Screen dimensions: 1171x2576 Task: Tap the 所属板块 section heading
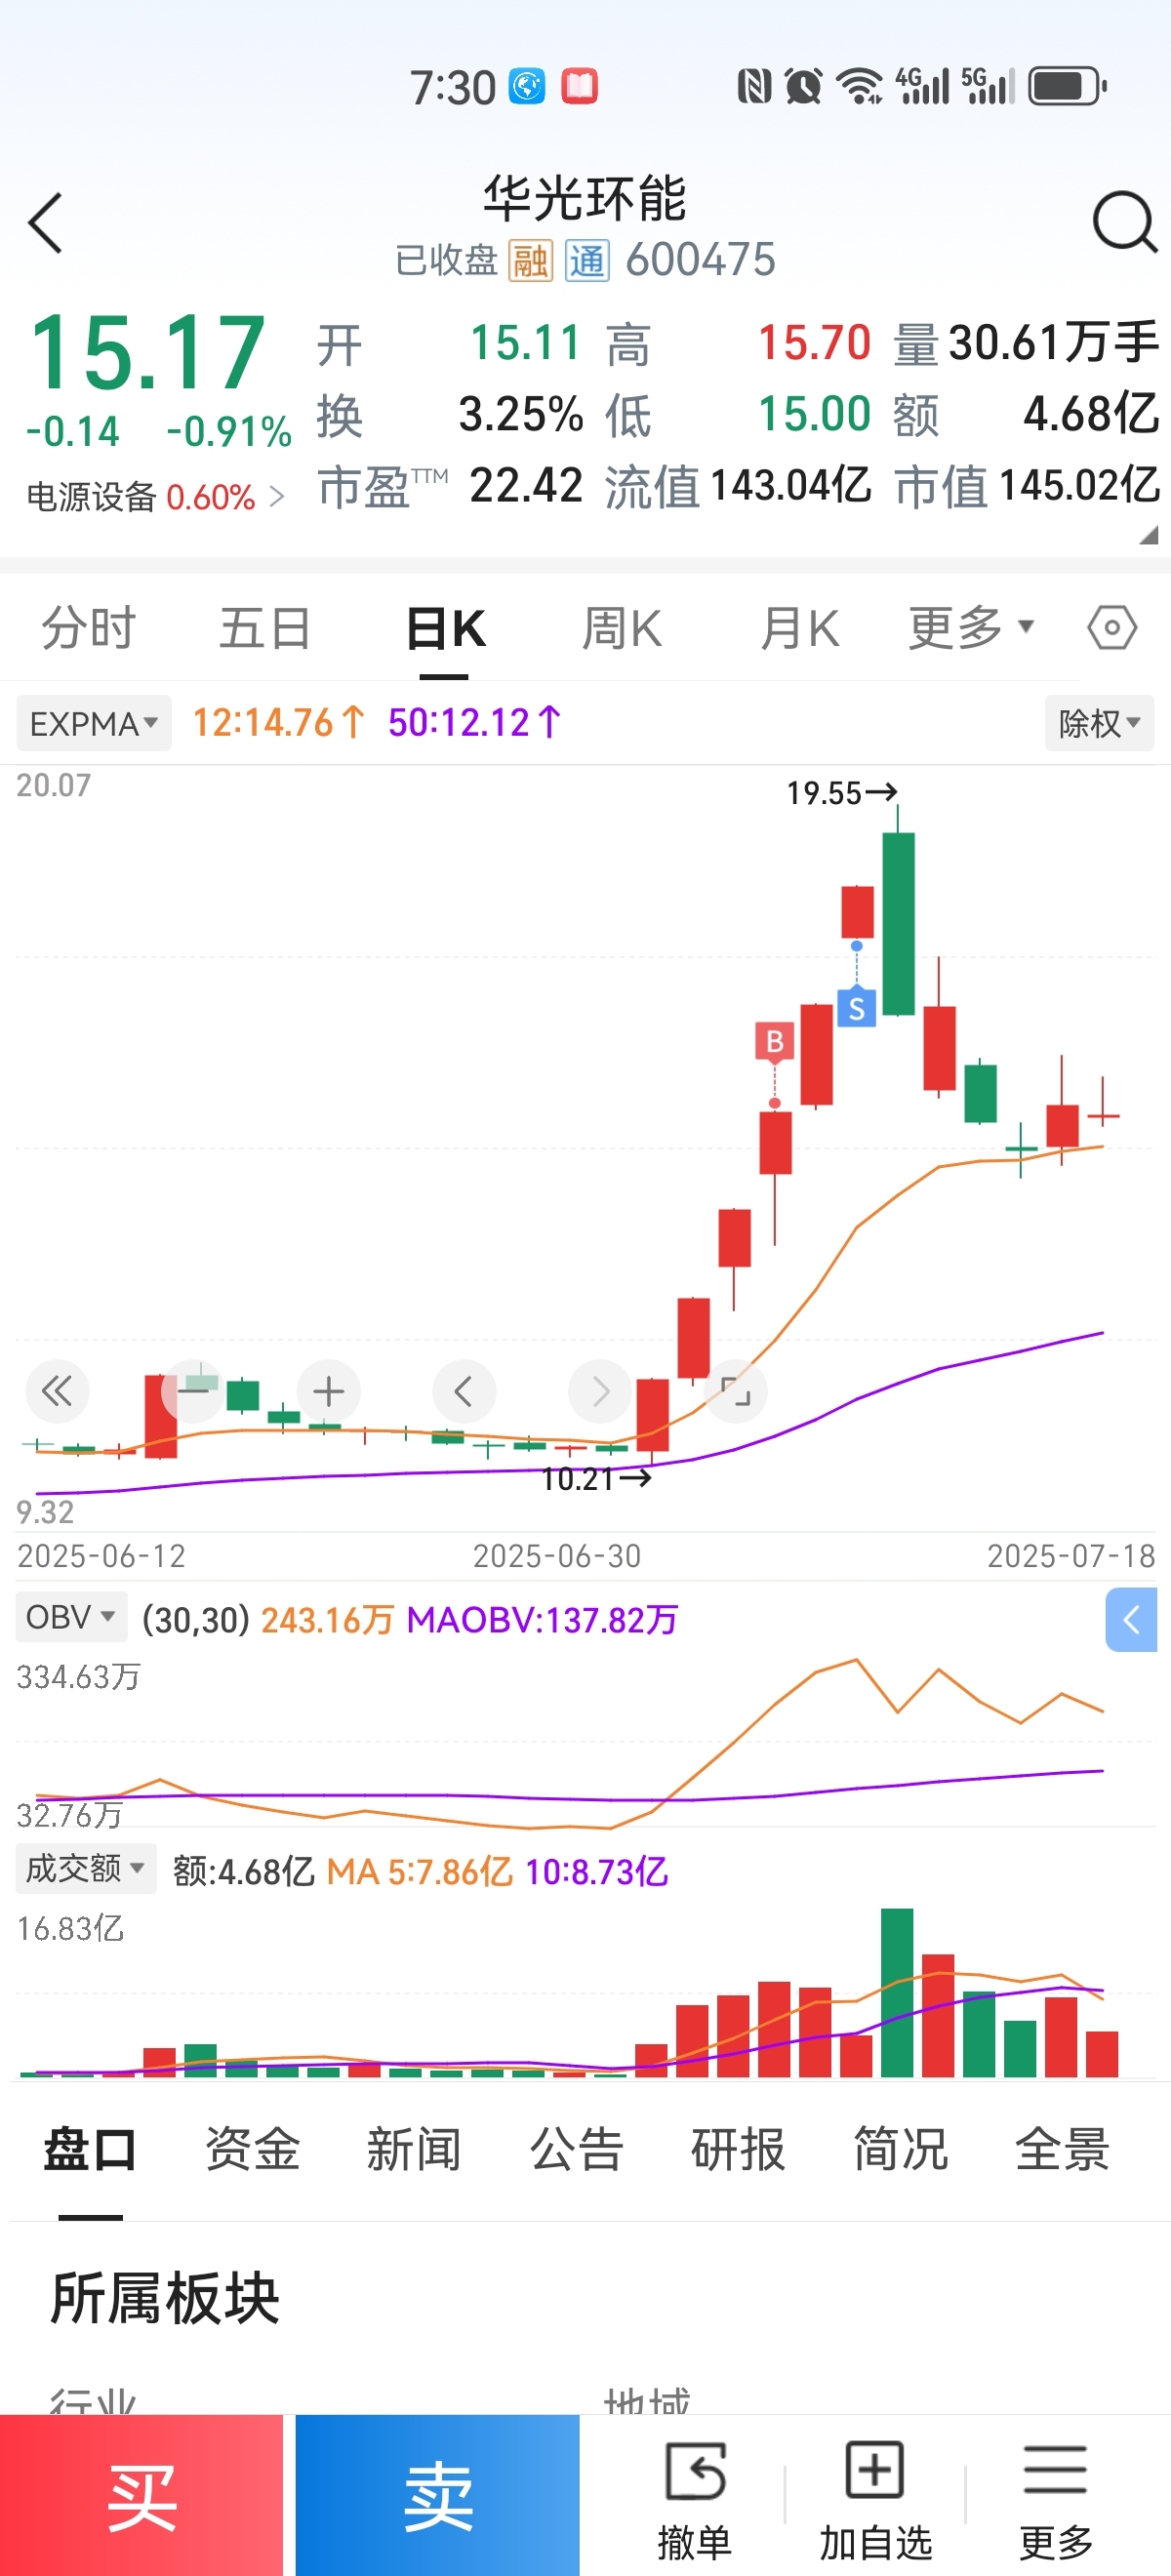pyautogui.click(x=165, y=2297)
